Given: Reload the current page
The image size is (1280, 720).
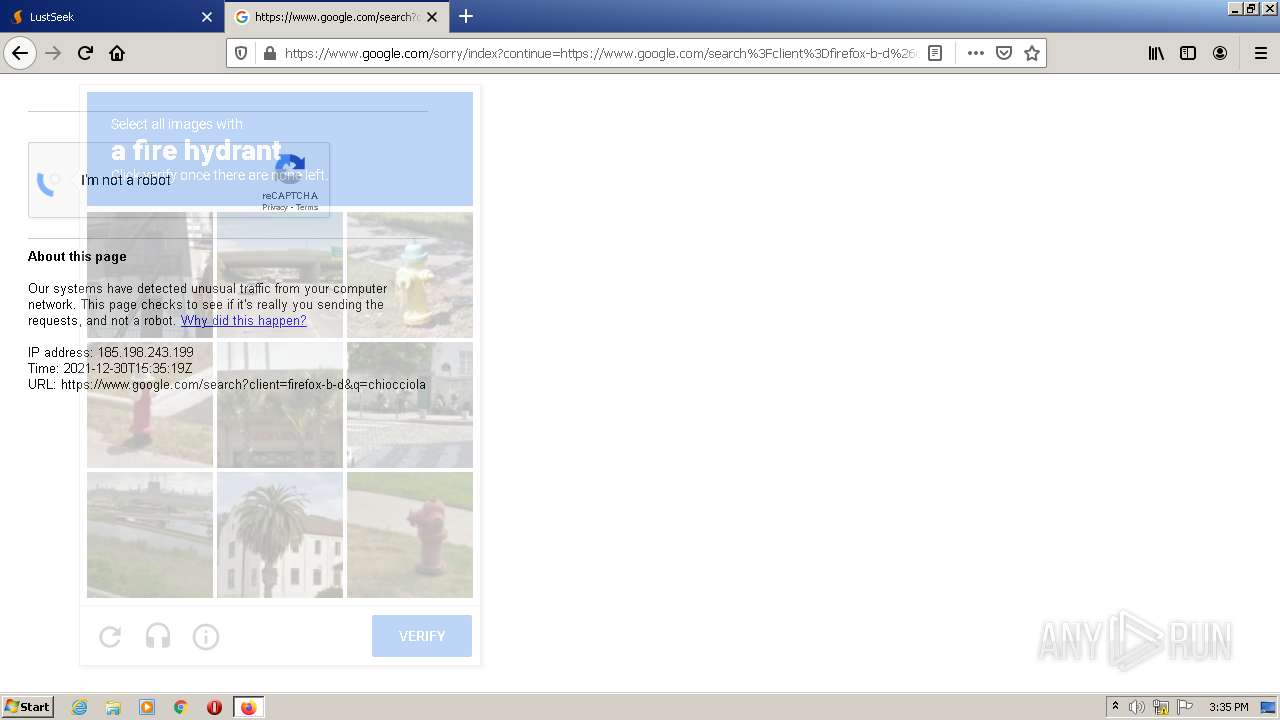Looking at the screenshot, I should tap(85, 53).
